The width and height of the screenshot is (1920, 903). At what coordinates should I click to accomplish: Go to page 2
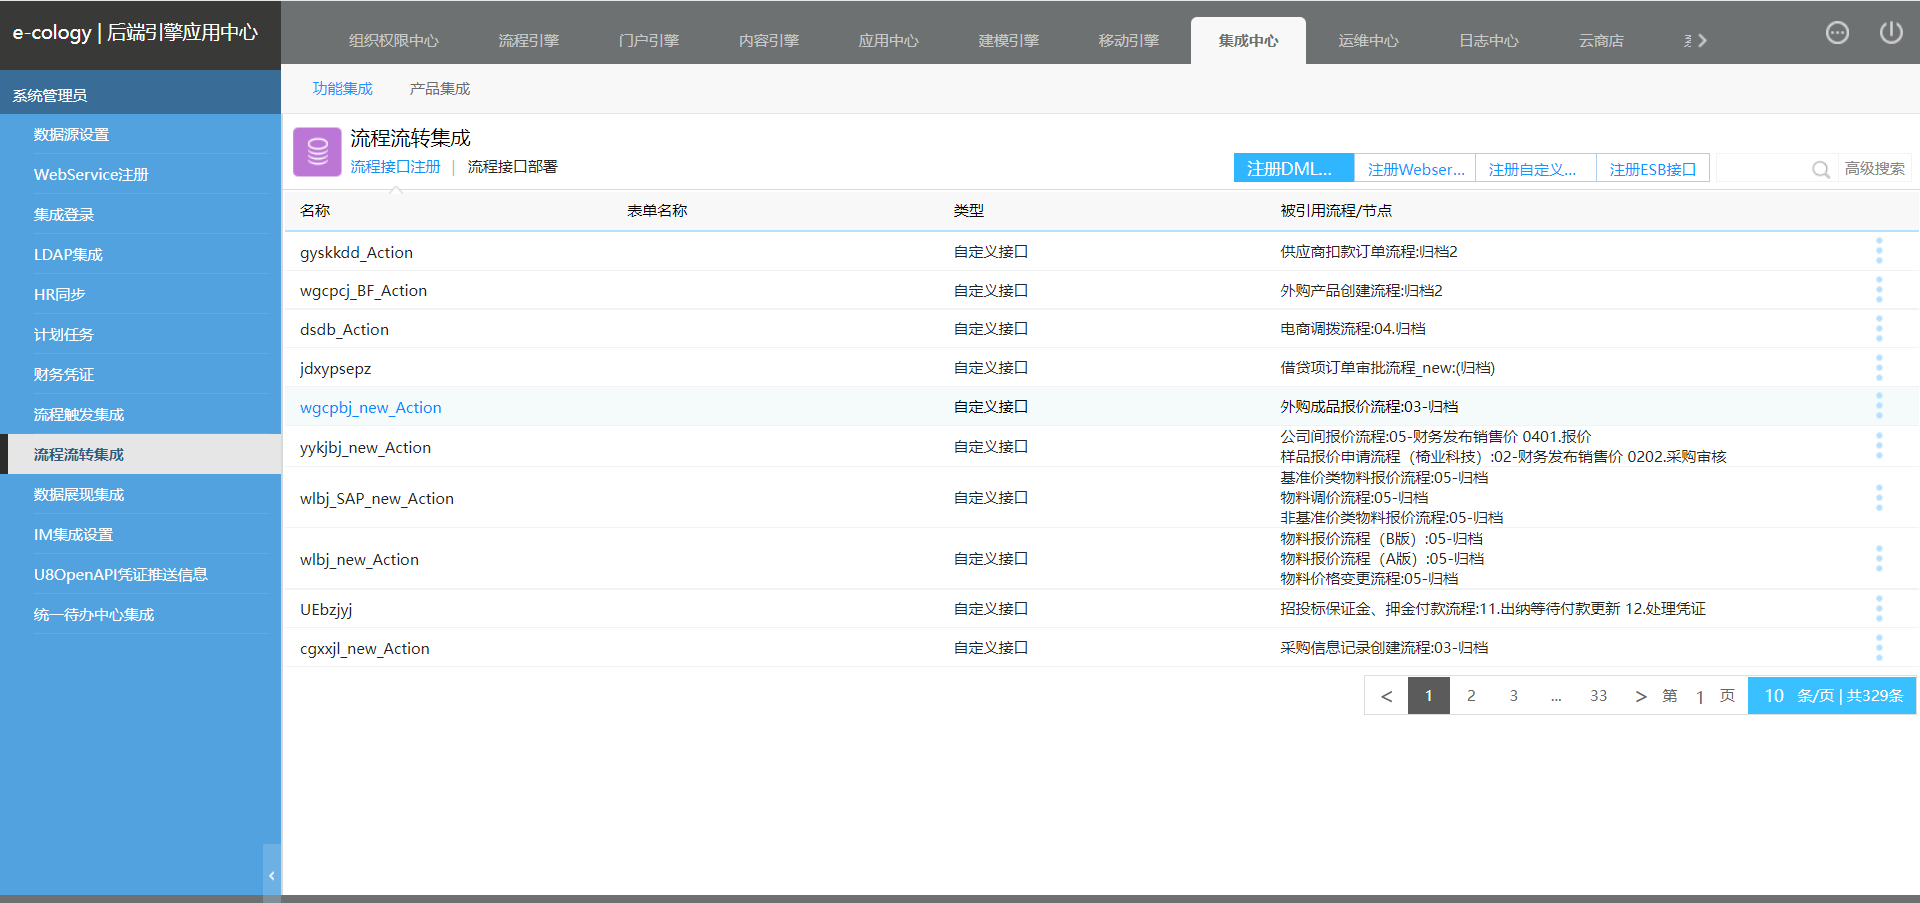click(x=1471, y=696)
